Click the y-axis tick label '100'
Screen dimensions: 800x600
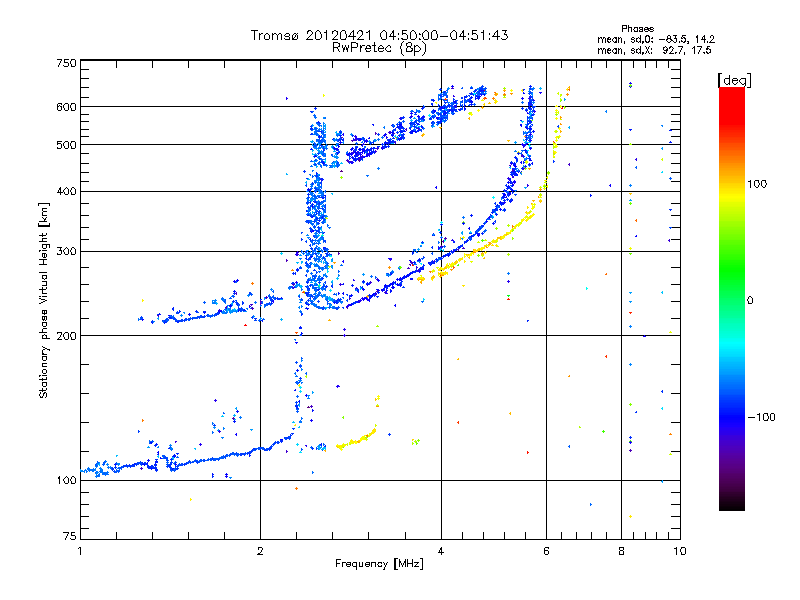(66, 481)
